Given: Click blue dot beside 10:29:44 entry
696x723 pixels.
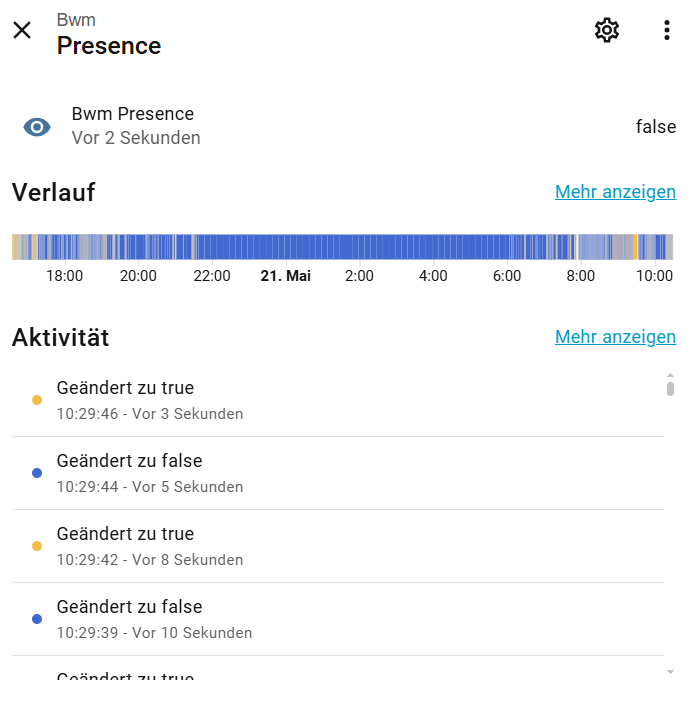Looking at the screenshot, I should [x=37, y=473].
